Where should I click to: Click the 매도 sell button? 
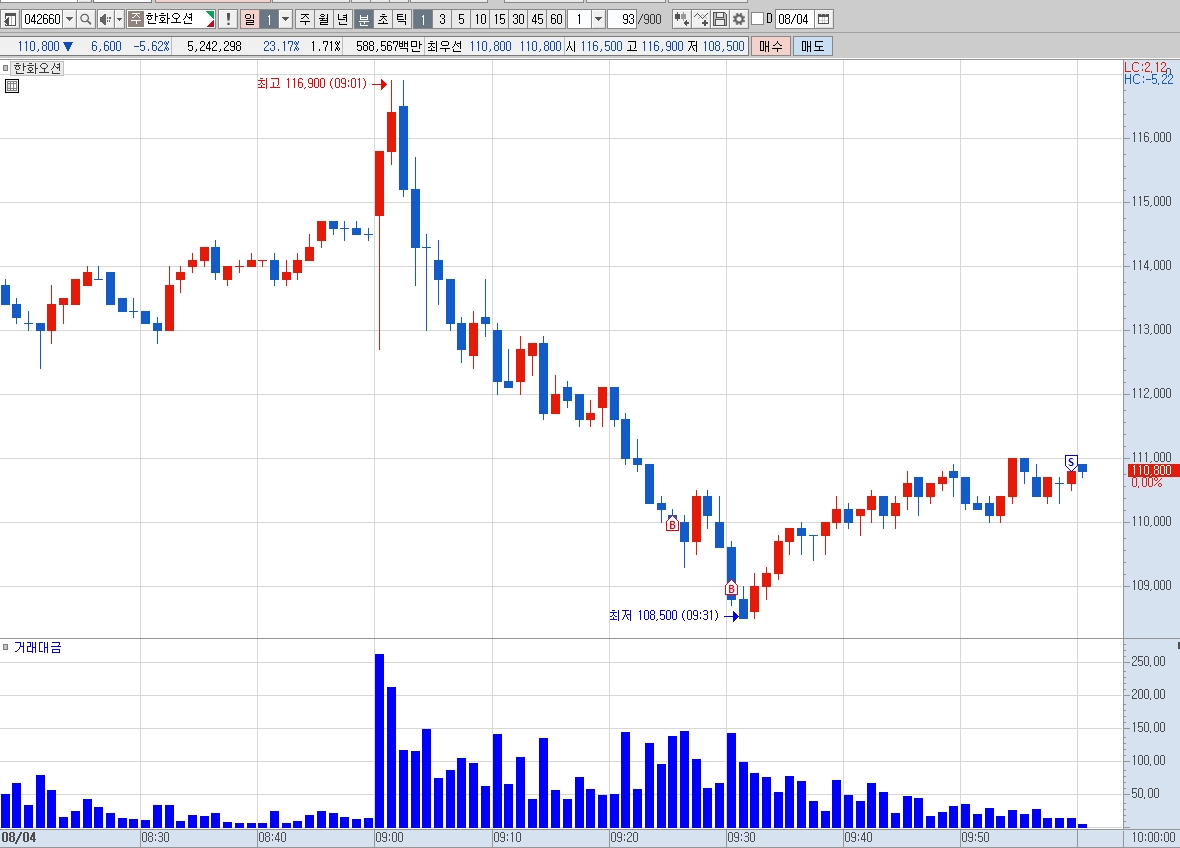(812, 46)
